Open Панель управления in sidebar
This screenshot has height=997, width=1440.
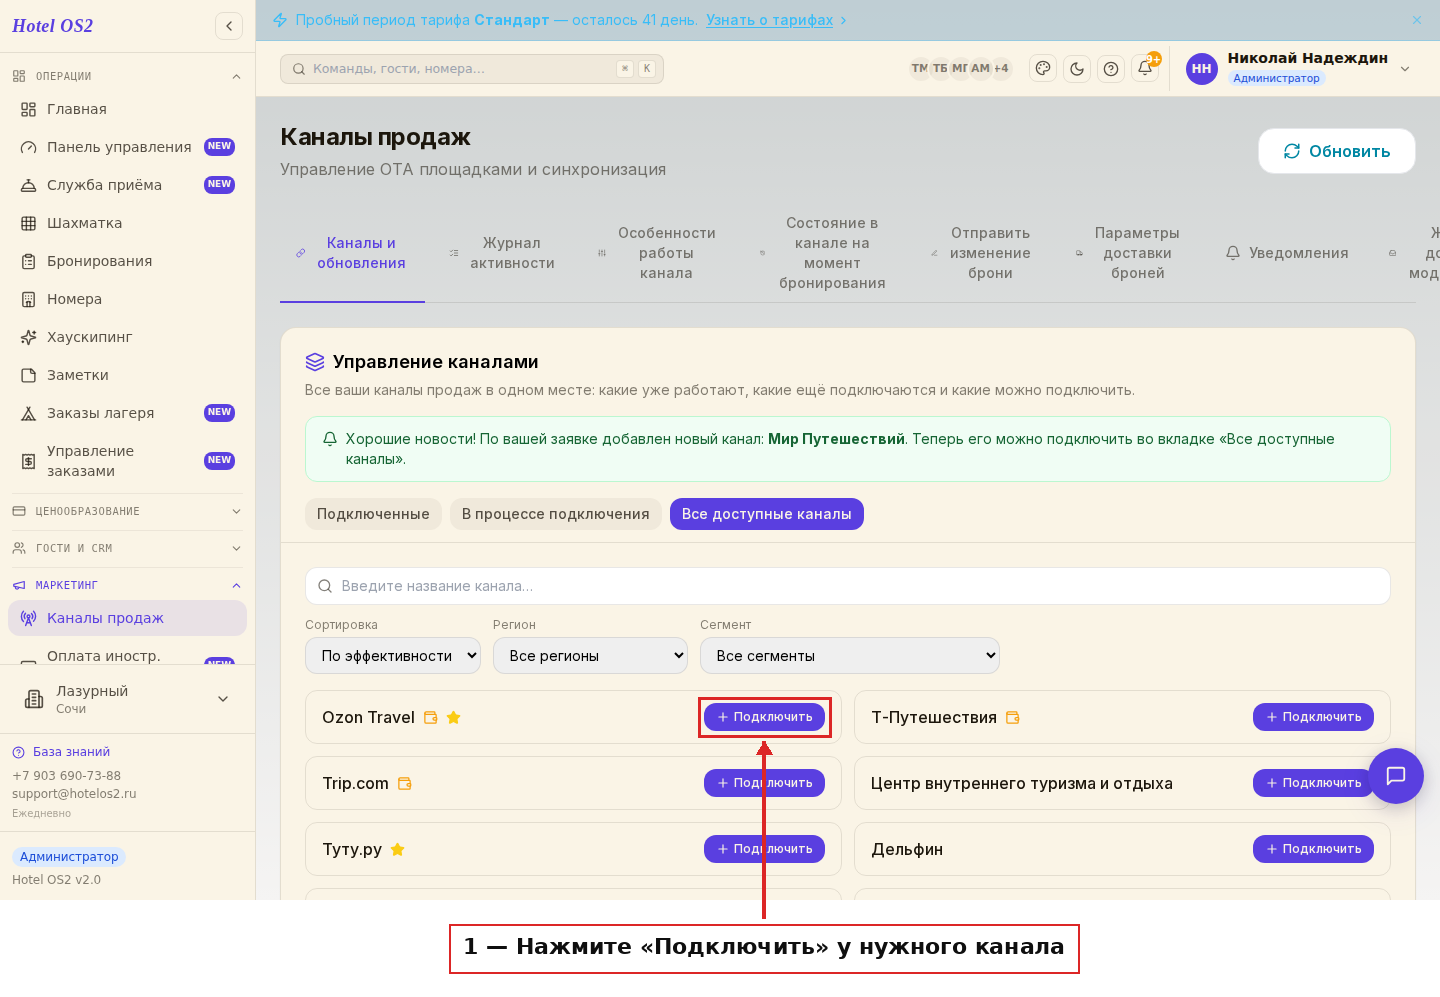point(127,147)
